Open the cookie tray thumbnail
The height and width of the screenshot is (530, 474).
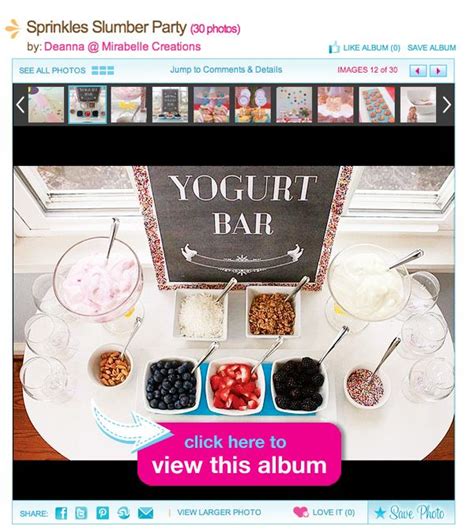coord(377,104)
